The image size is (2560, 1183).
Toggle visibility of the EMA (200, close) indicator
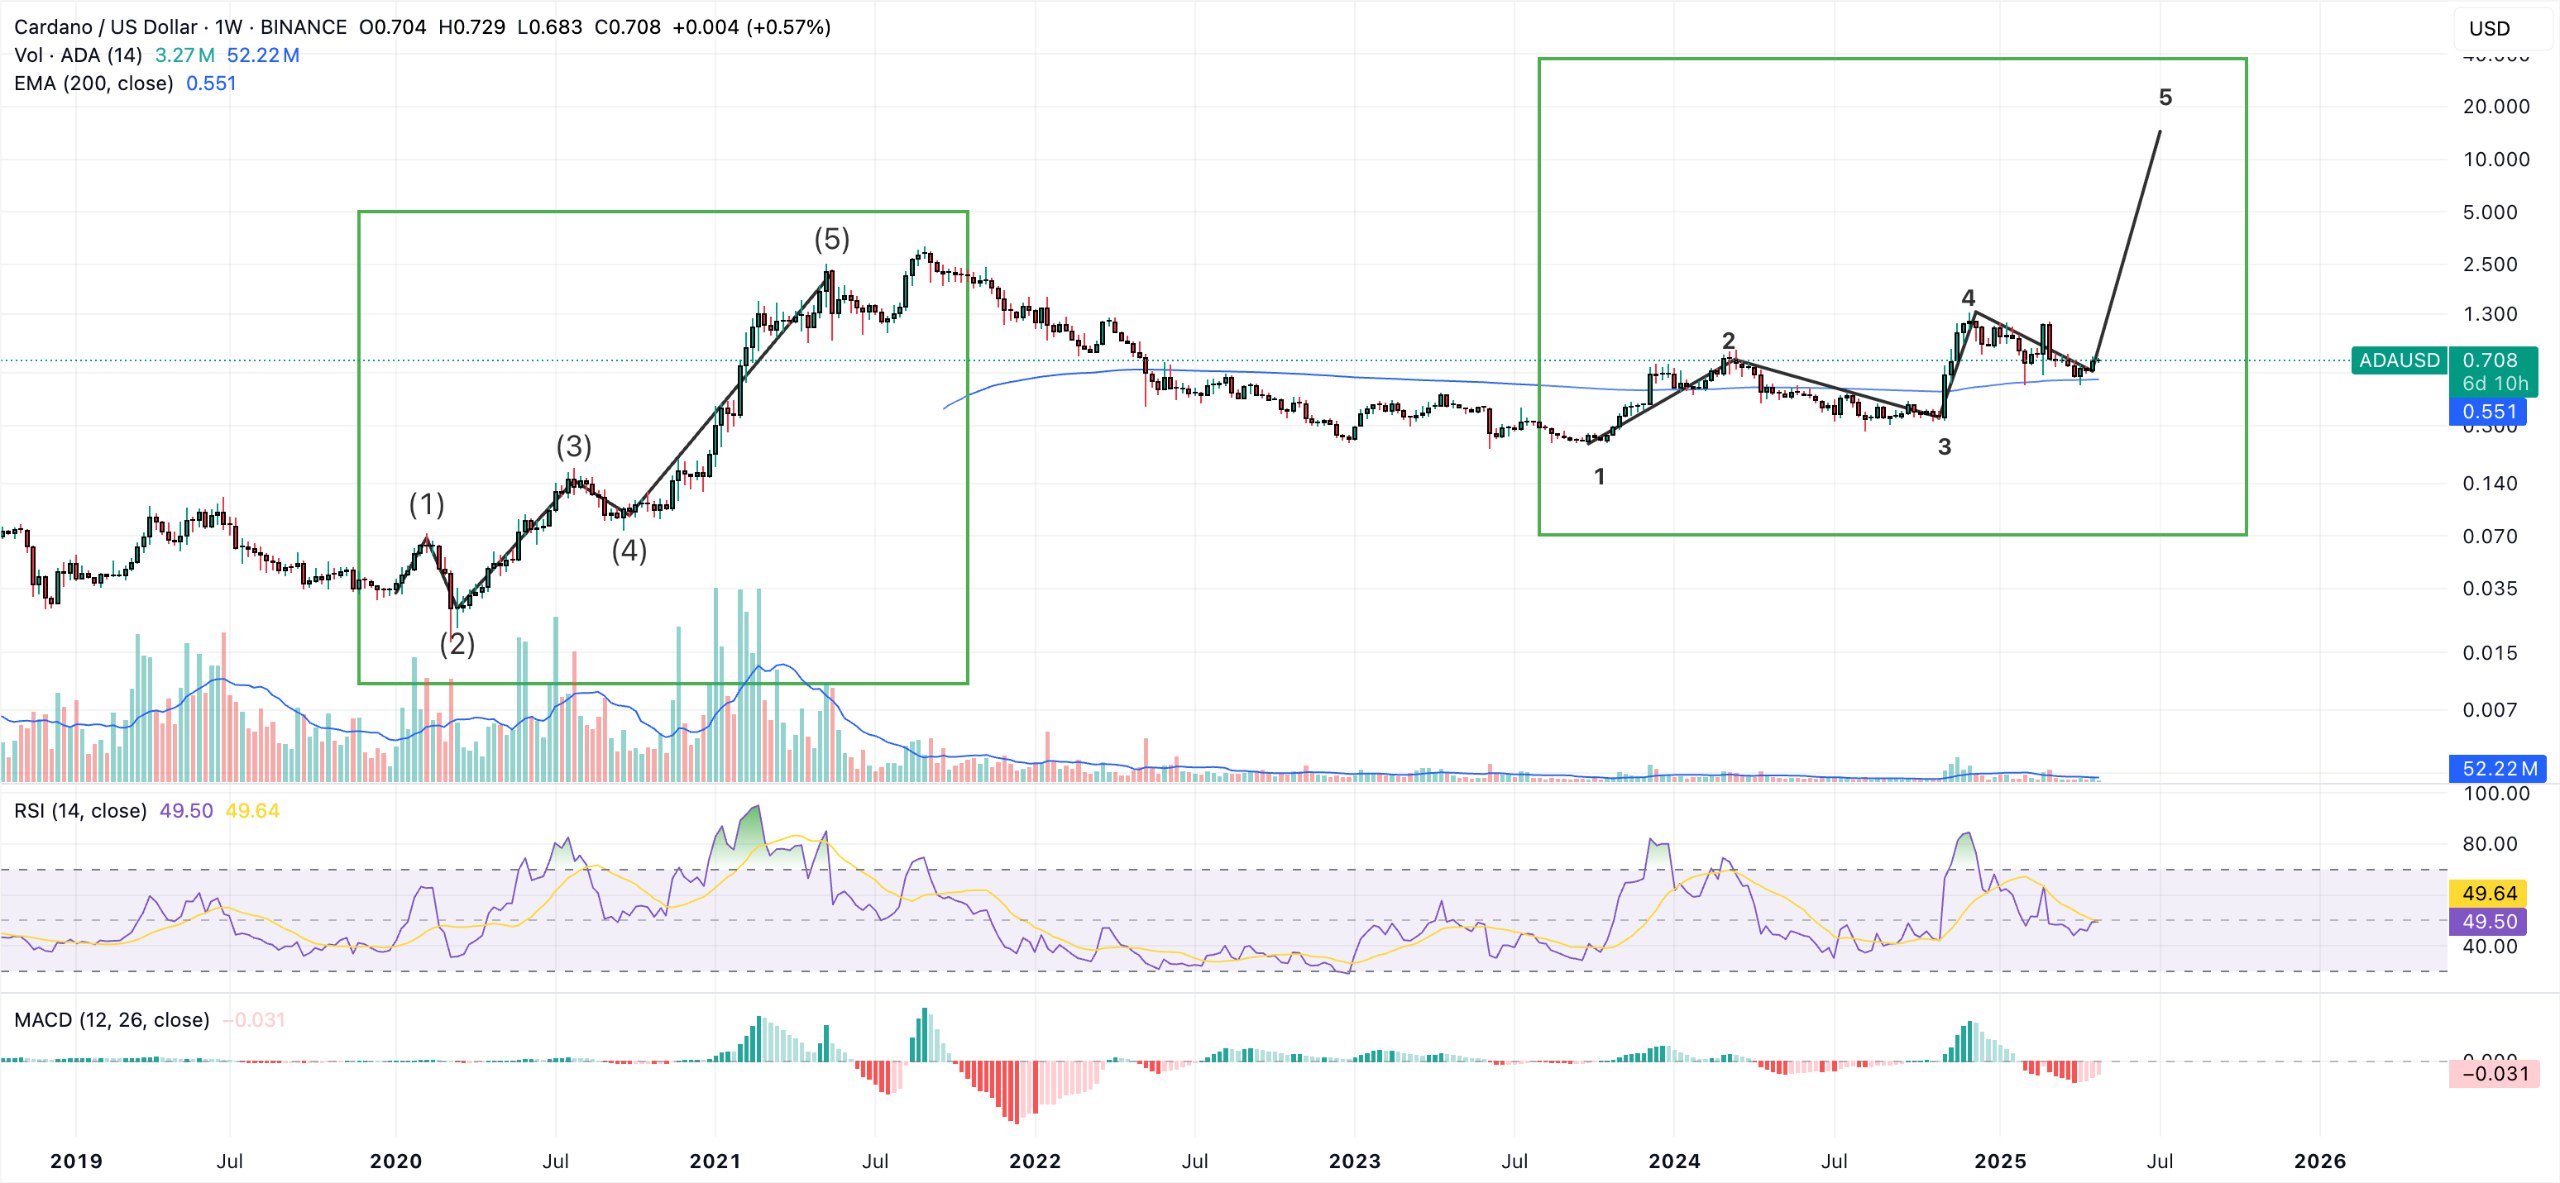point(94,84)
